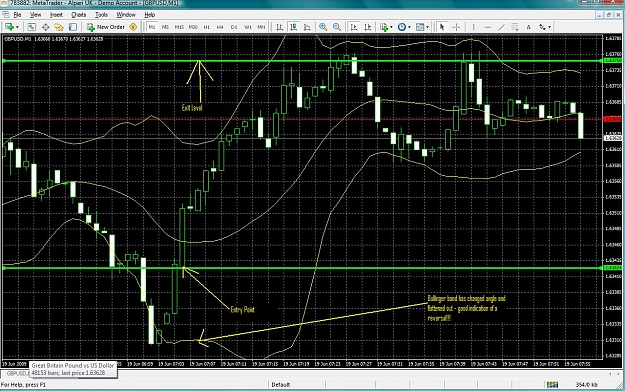Switch chart to bar chart mode
Viewport: 625px width, 391px height.
tap(279, 27)
